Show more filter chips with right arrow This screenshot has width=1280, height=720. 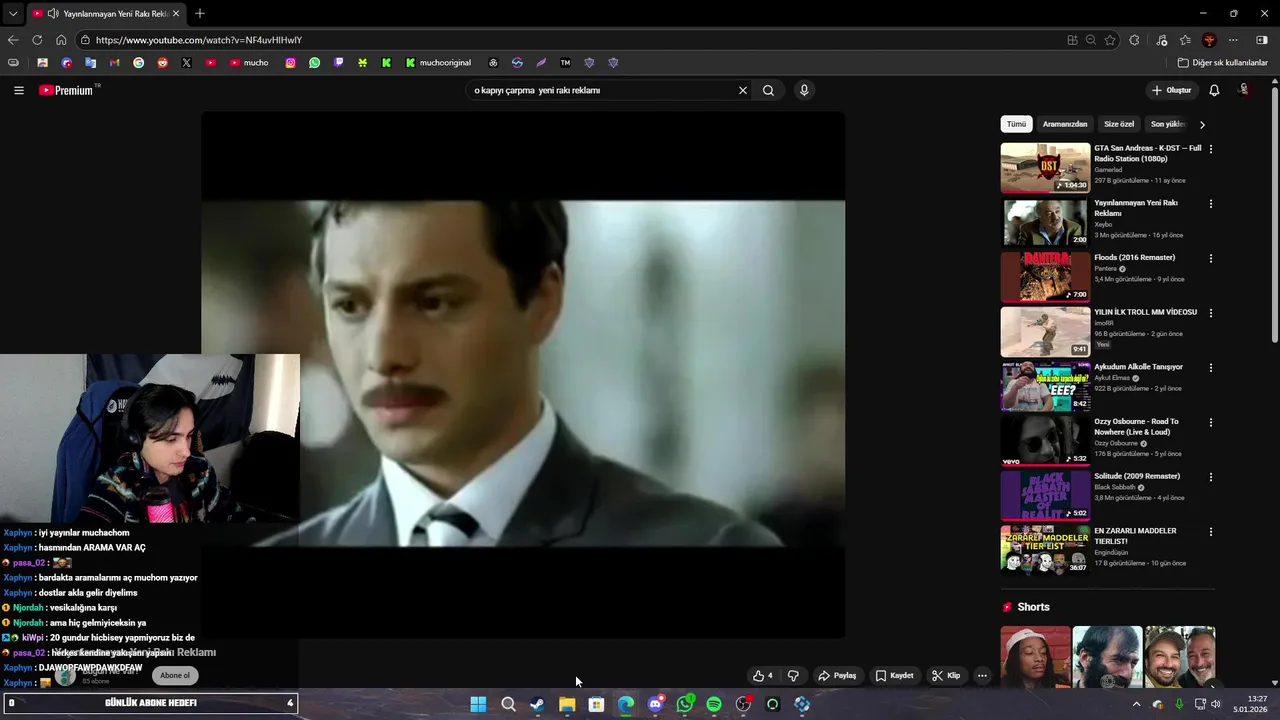click(x=1202, y=124)
